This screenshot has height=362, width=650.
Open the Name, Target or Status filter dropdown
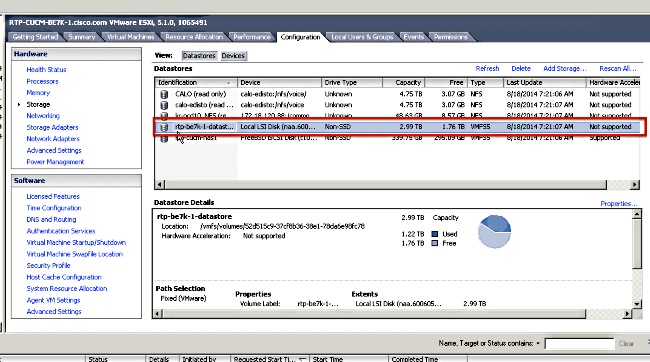pos(538,343)
